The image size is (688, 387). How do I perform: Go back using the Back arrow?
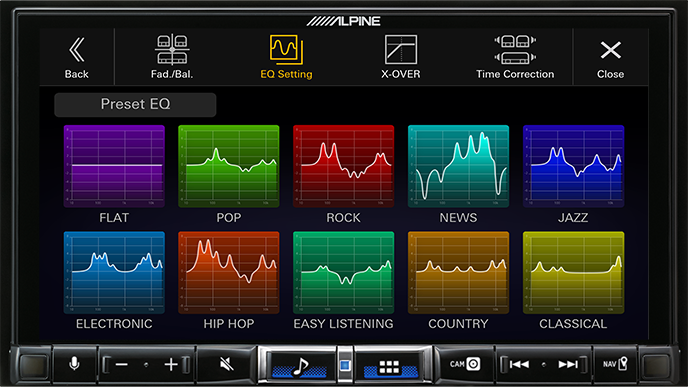[x=77, y=57]
